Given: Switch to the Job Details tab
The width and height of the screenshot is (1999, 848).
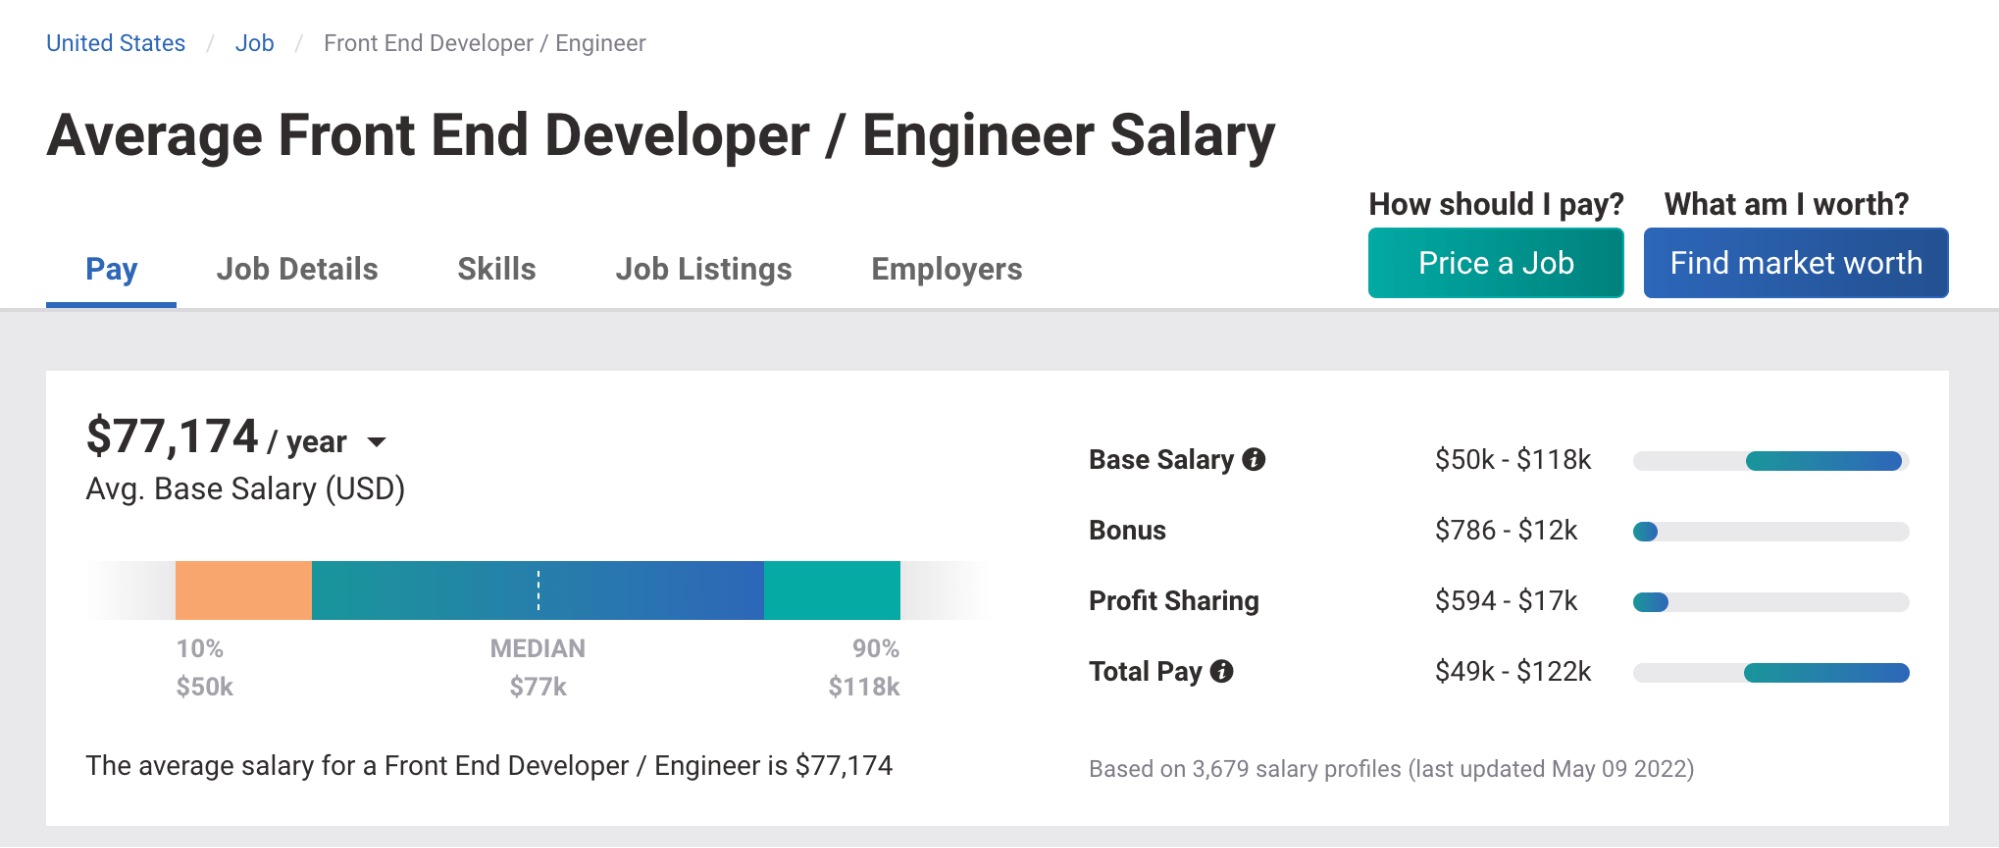Looking at the screenshot, I should [x=297, y=268].
